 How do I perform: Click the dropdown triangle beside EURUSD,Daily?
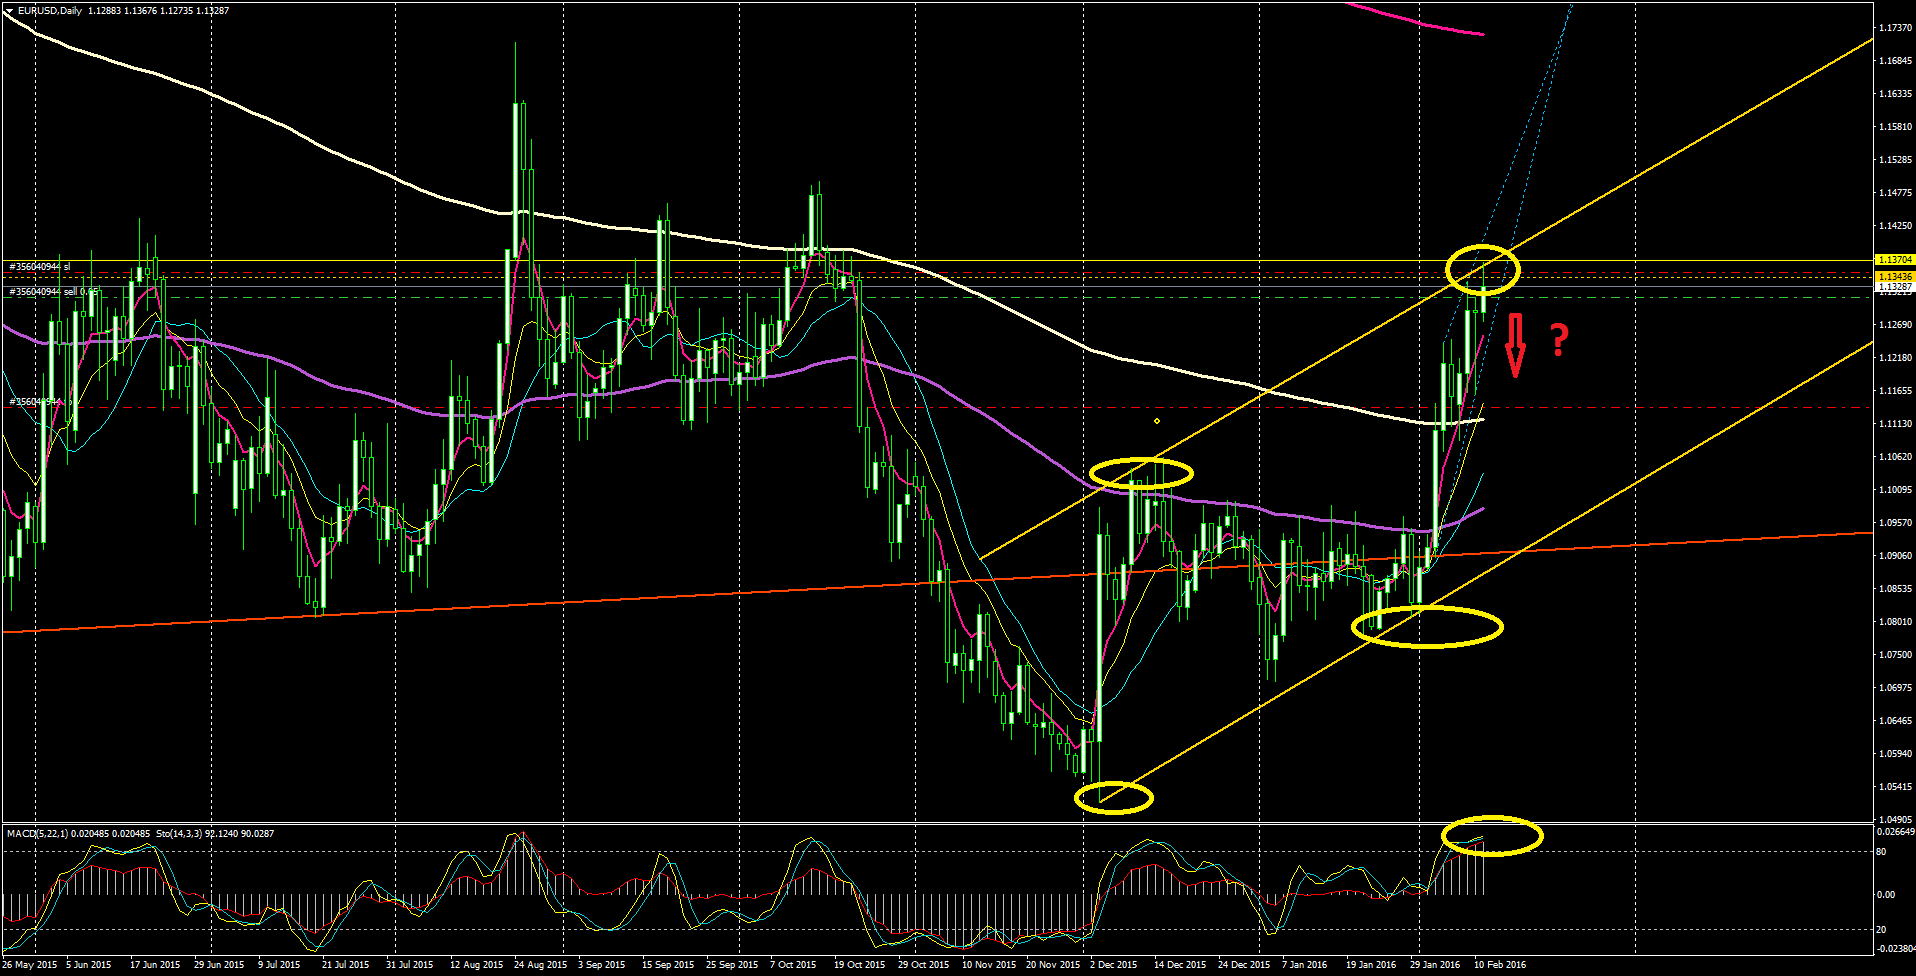[x=9, y=11]
